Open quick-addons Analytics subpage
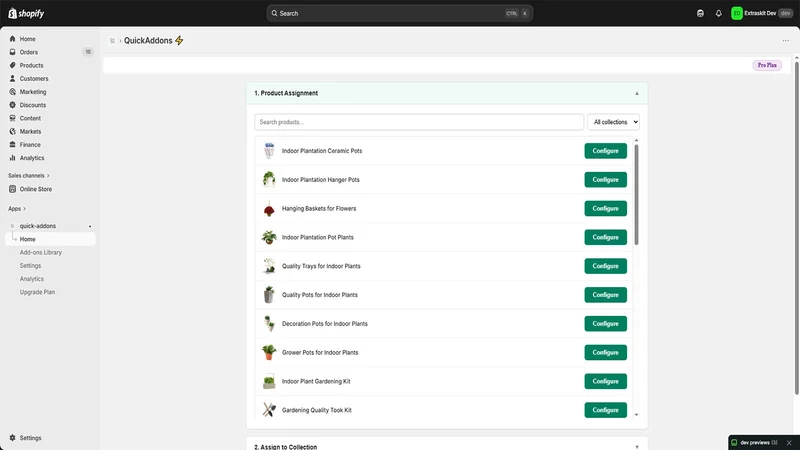The image size is (800, 450). point(32,279)
